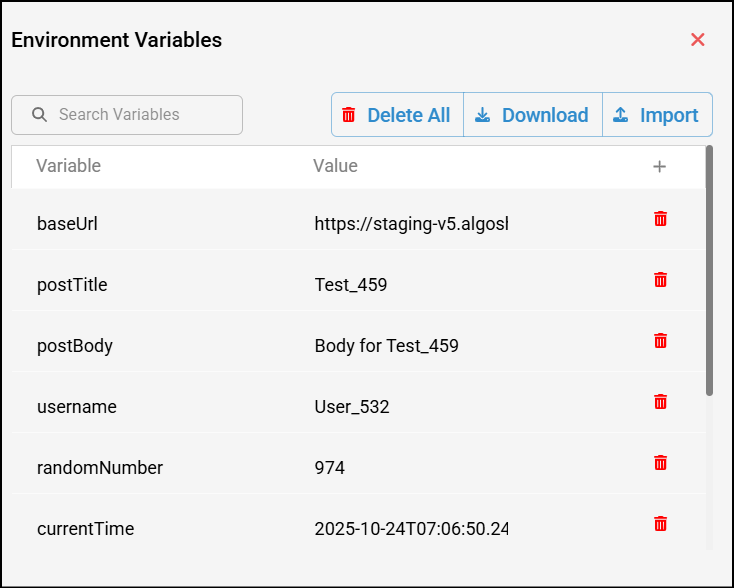Screen dimensions: 734x588
Task: Close the Environment Variables dialog
Action: coord(698,40)
